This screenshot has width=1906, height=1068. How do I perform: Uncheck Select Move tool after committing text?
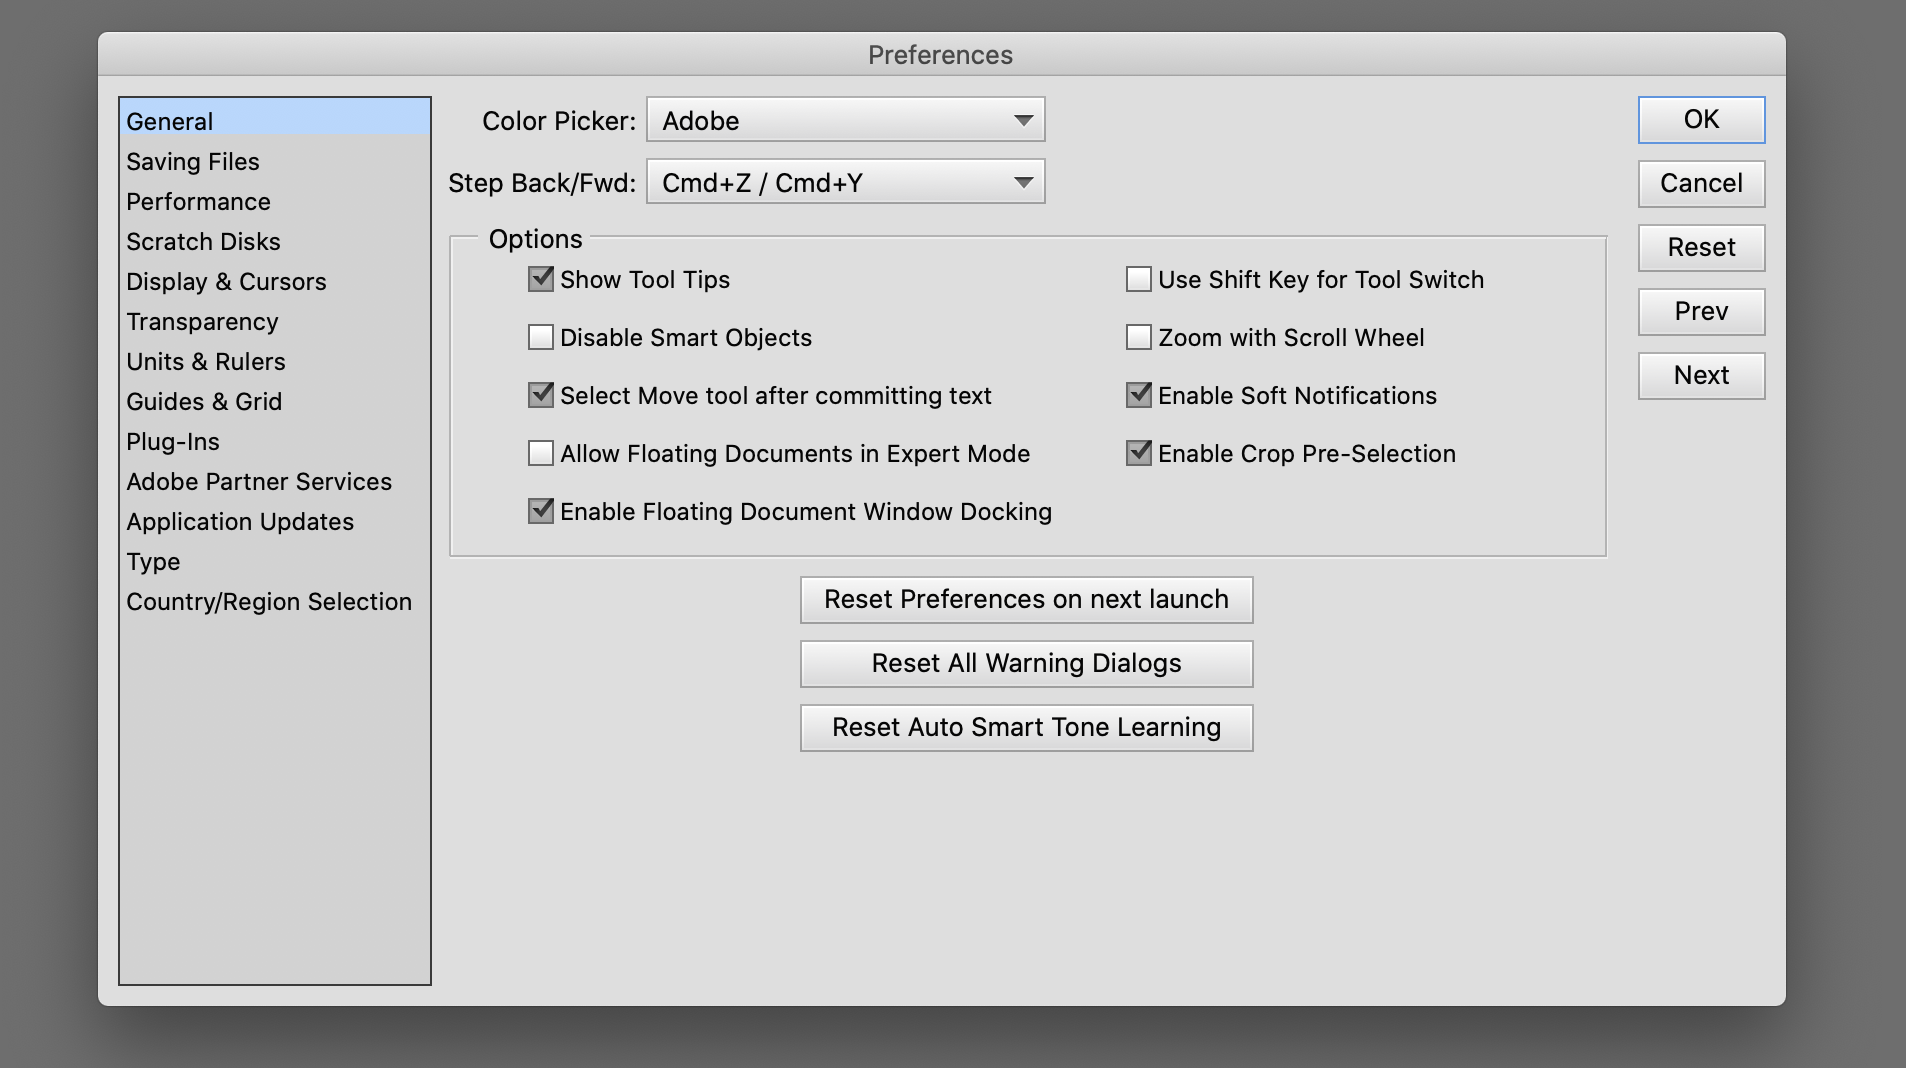coord(540,395)
